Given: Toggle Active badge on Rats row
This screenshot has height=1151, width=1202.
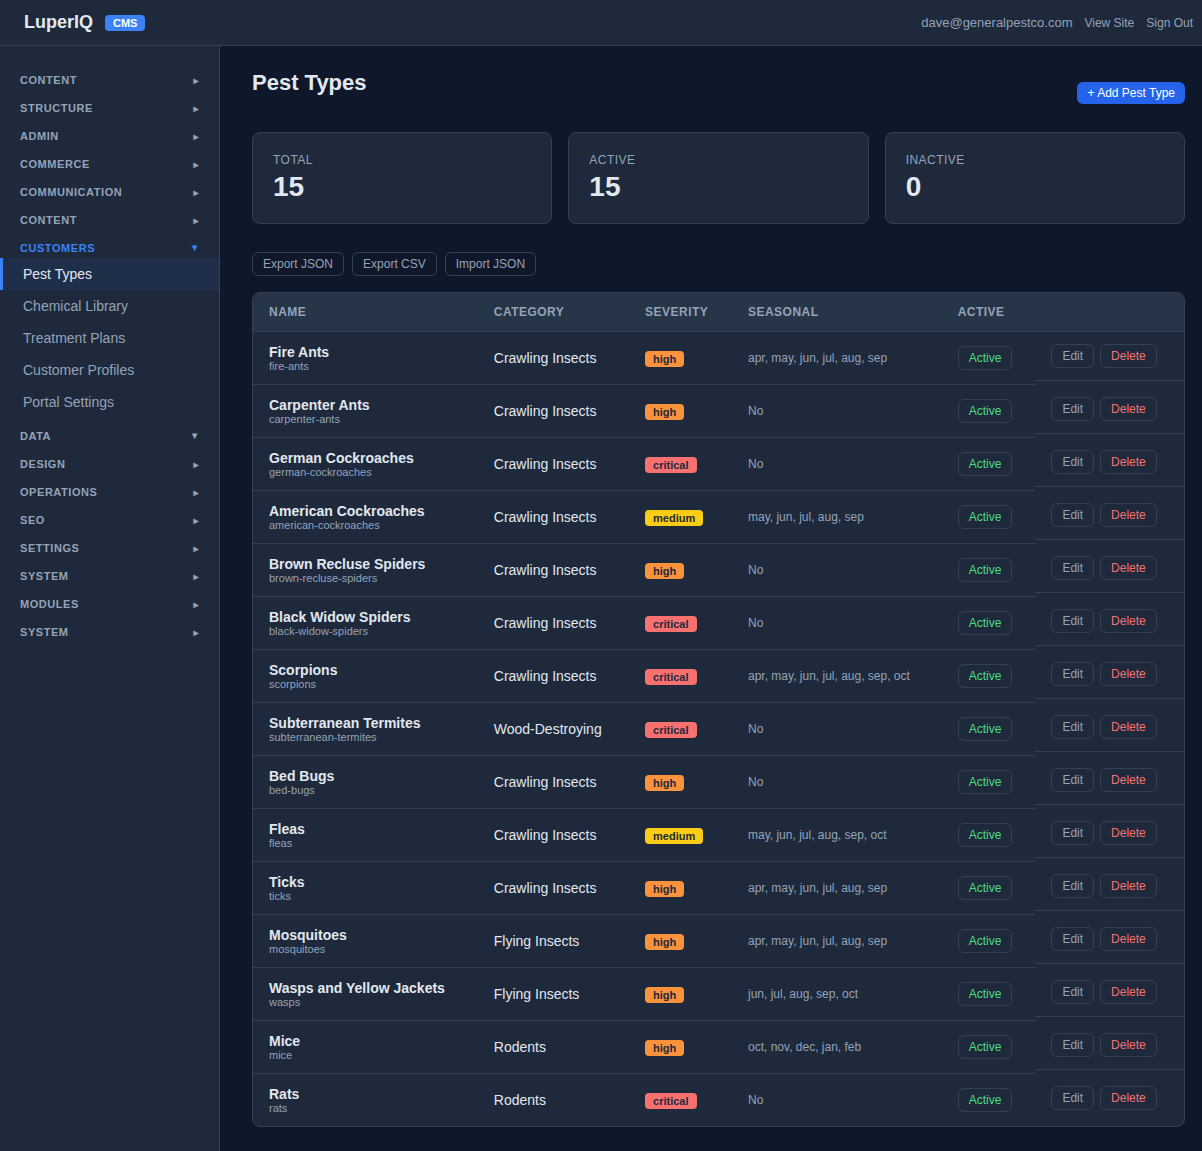Looking at the screenshot, I should 984,1100.
